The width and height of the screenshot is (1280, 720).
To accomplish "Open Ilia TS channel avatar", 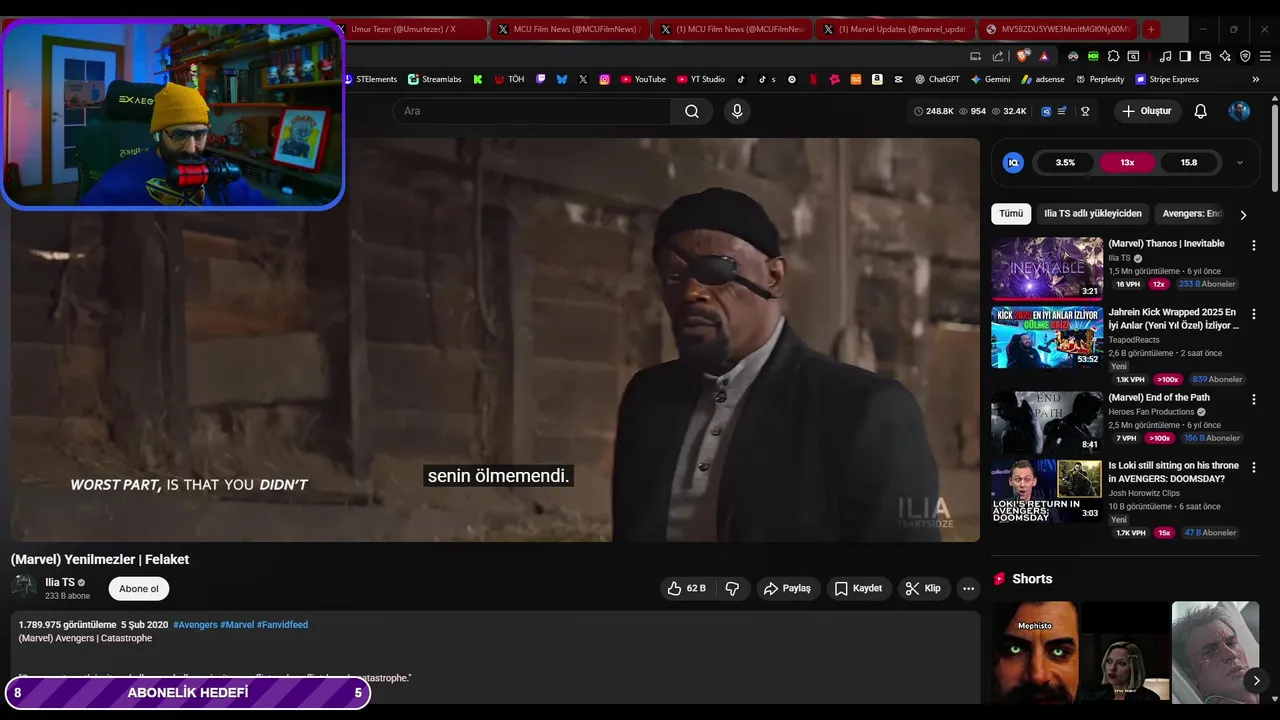I will tap(24, 587).
